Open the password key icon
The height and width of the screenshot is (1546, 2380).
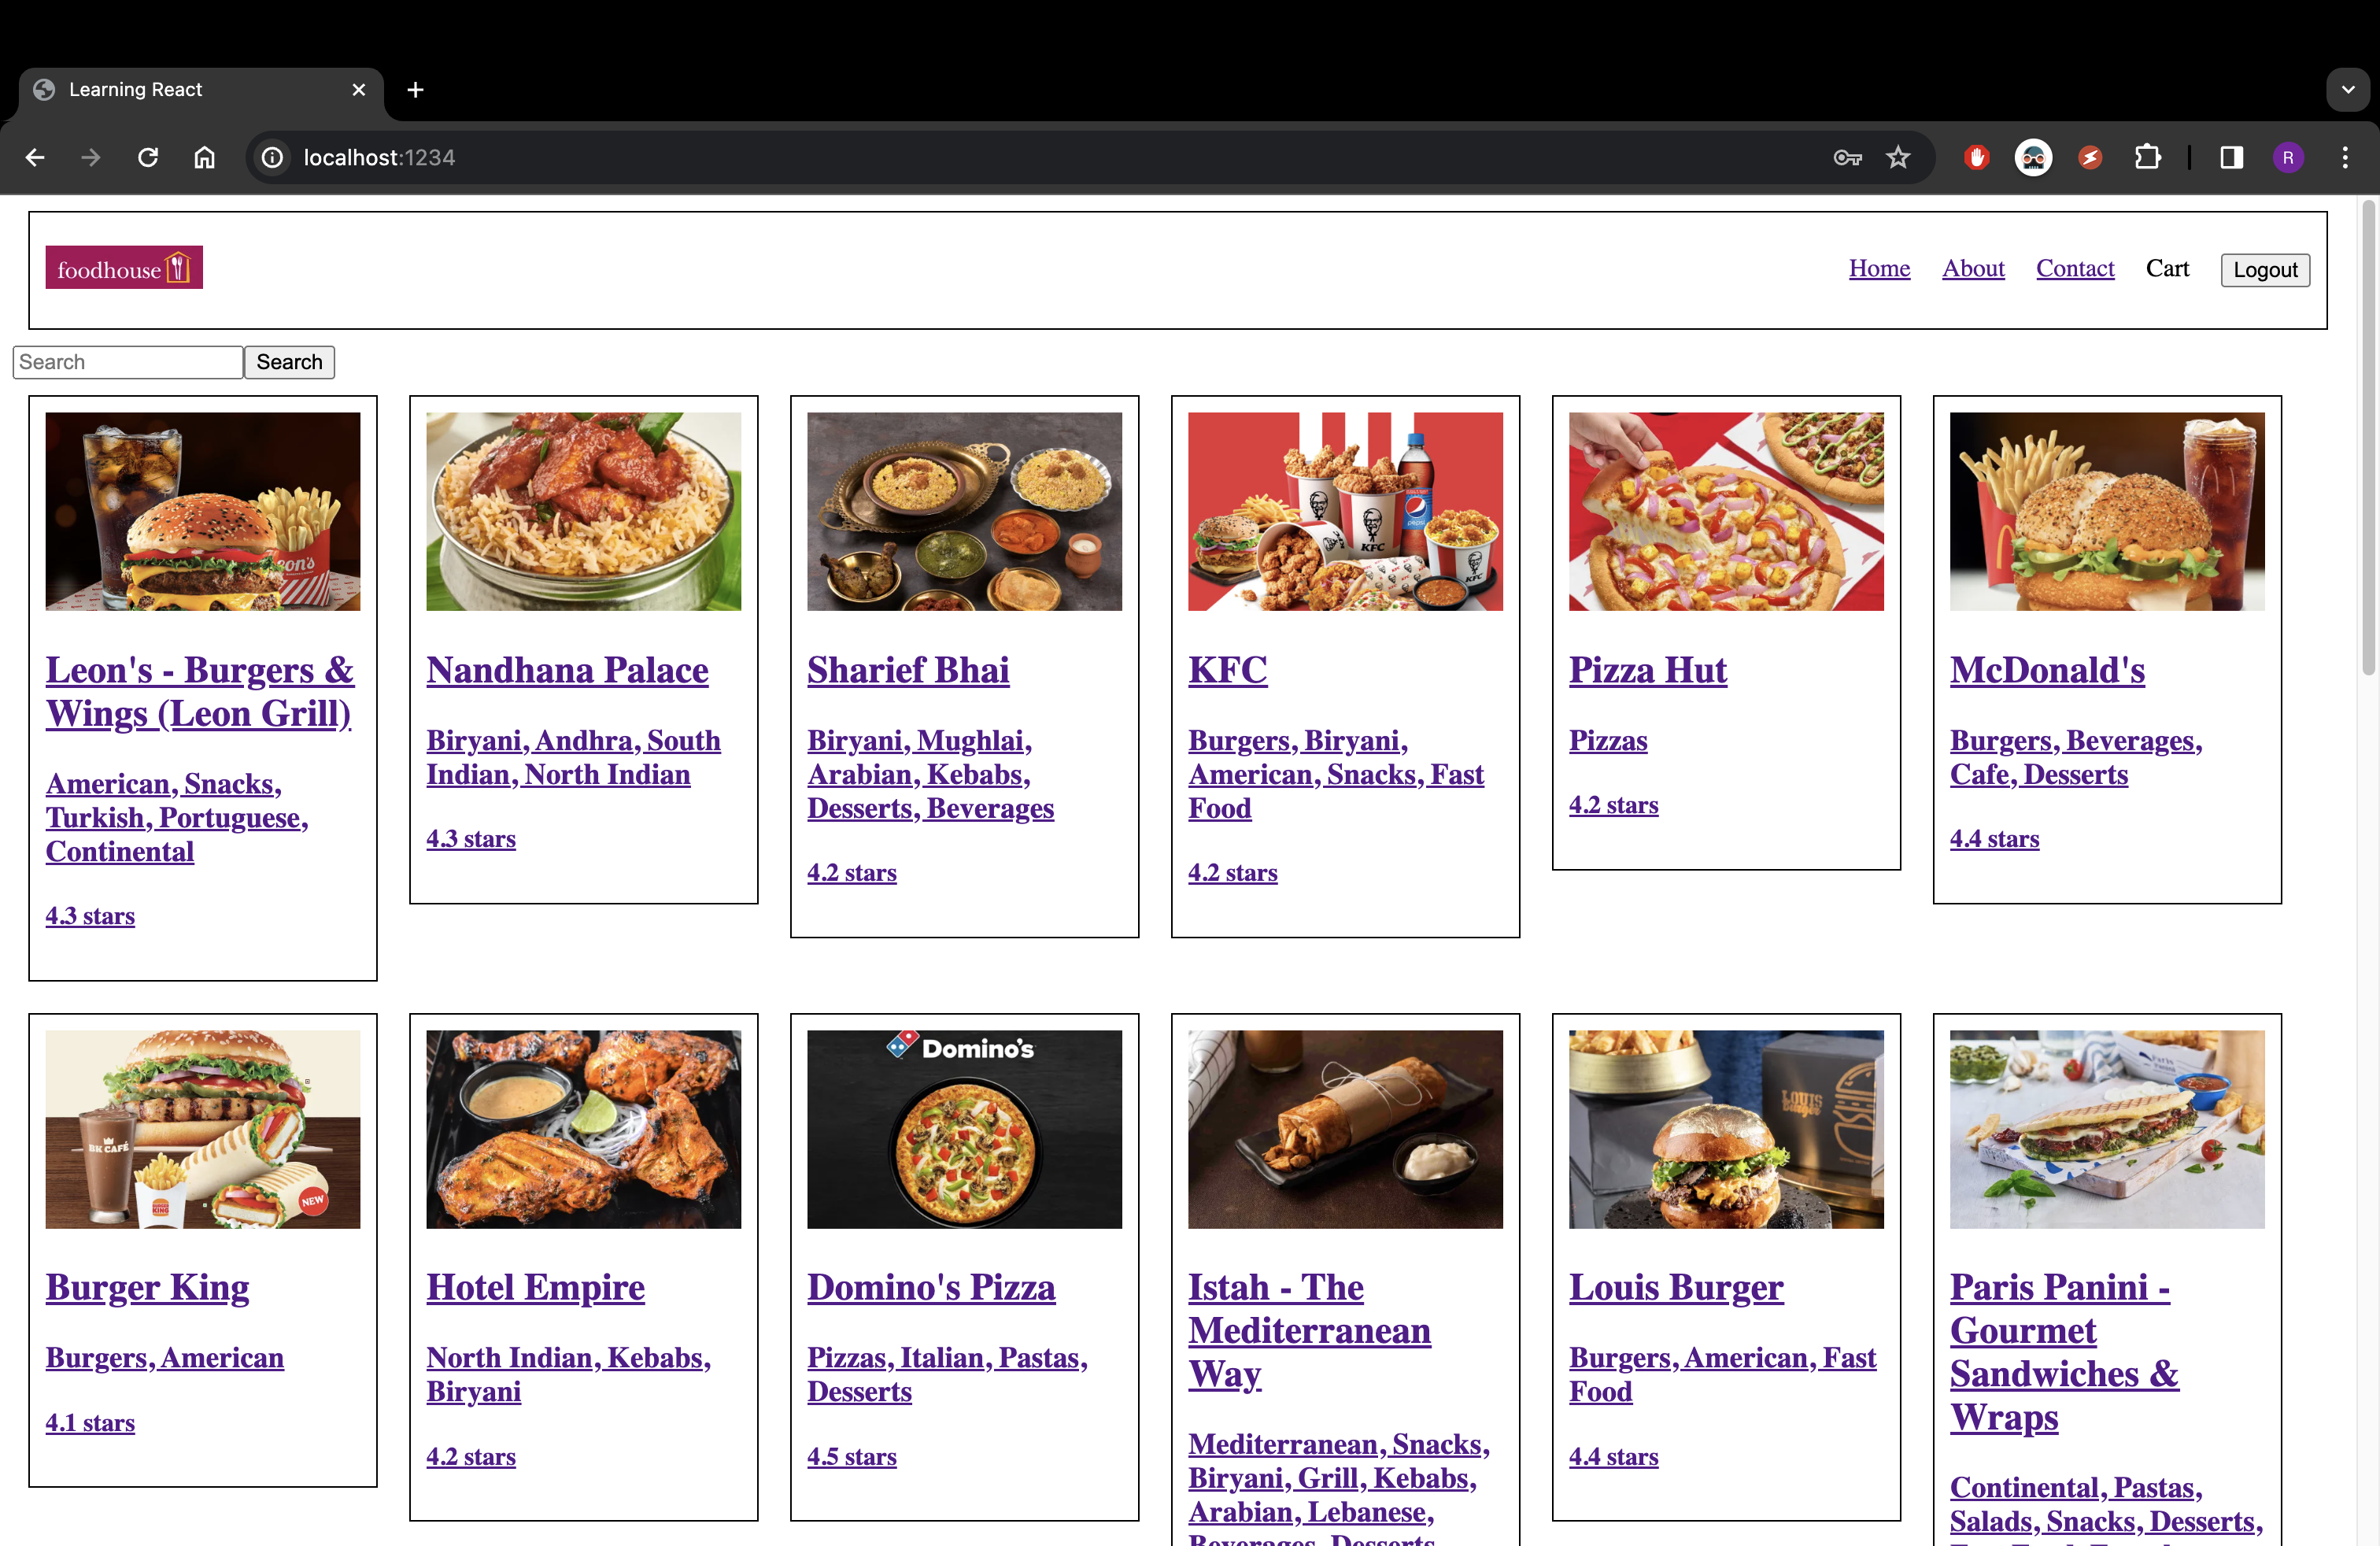[x=1847, y=158]
